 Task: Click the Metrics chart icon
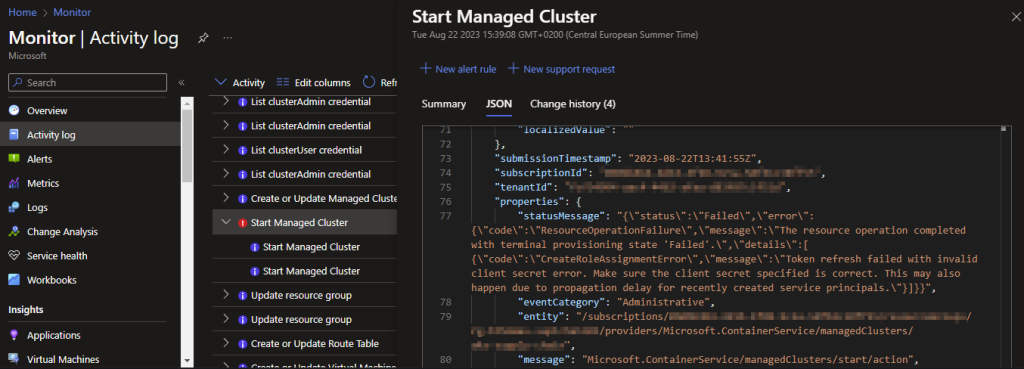pyautogui.click(x=14, y=183)
